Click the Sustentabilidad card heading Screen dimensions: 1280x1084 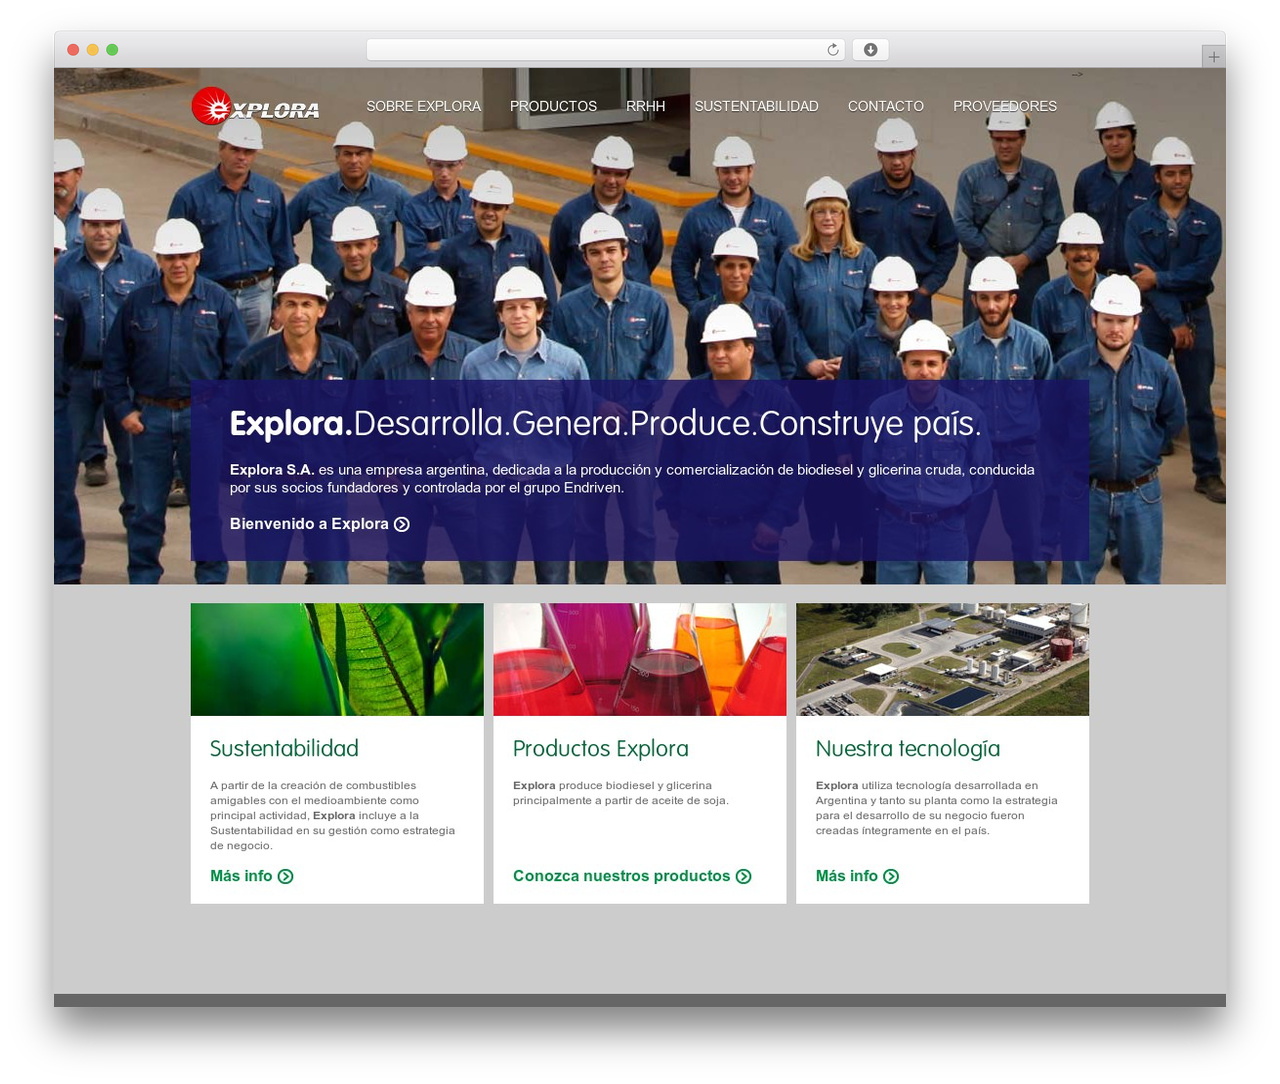coord(284,749)
